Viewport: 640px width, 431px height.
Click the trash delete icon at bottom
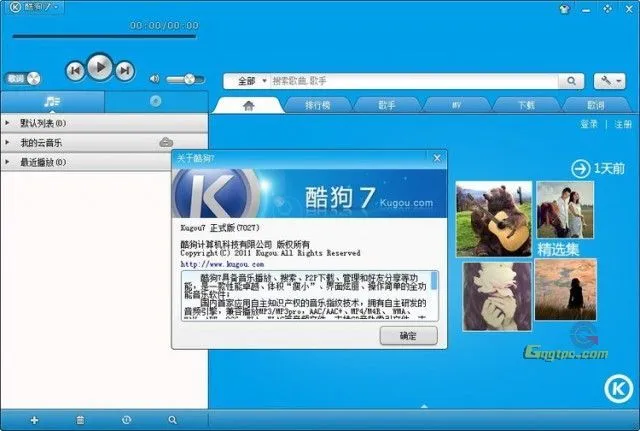point(80,419)
